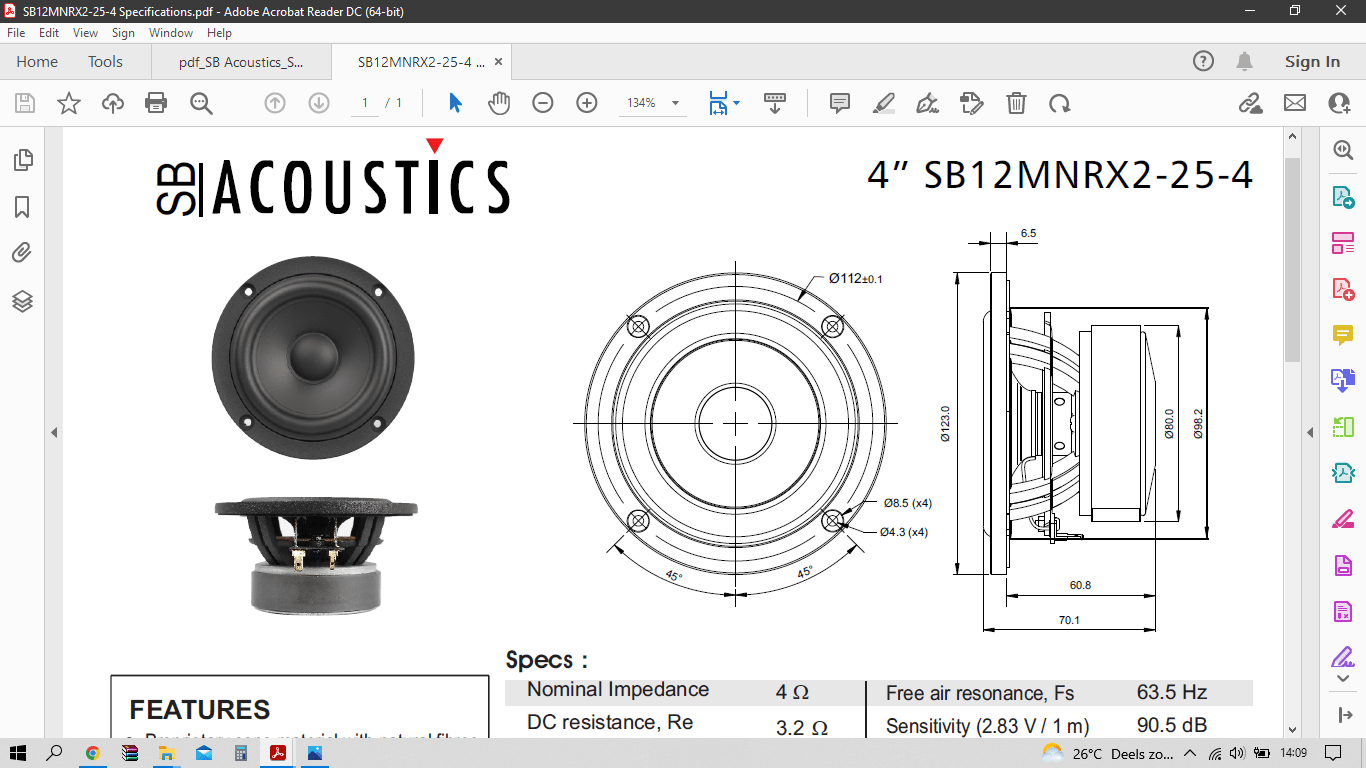
Task: Open share with others person icon
Action: pos(1339,103)
